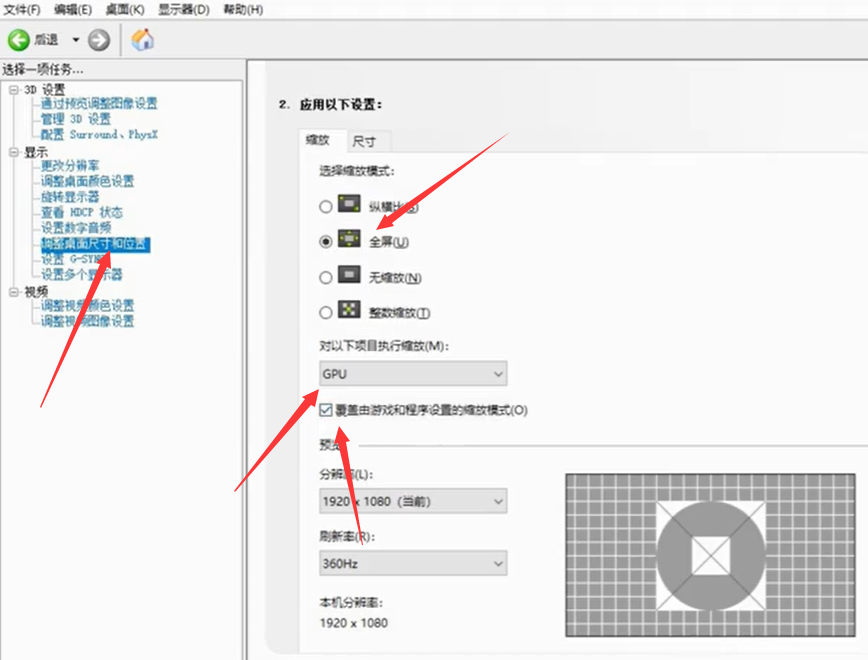The image size is (868, 660).
Task: Select the 全屏(U) radio button
Action: point(326,241)
